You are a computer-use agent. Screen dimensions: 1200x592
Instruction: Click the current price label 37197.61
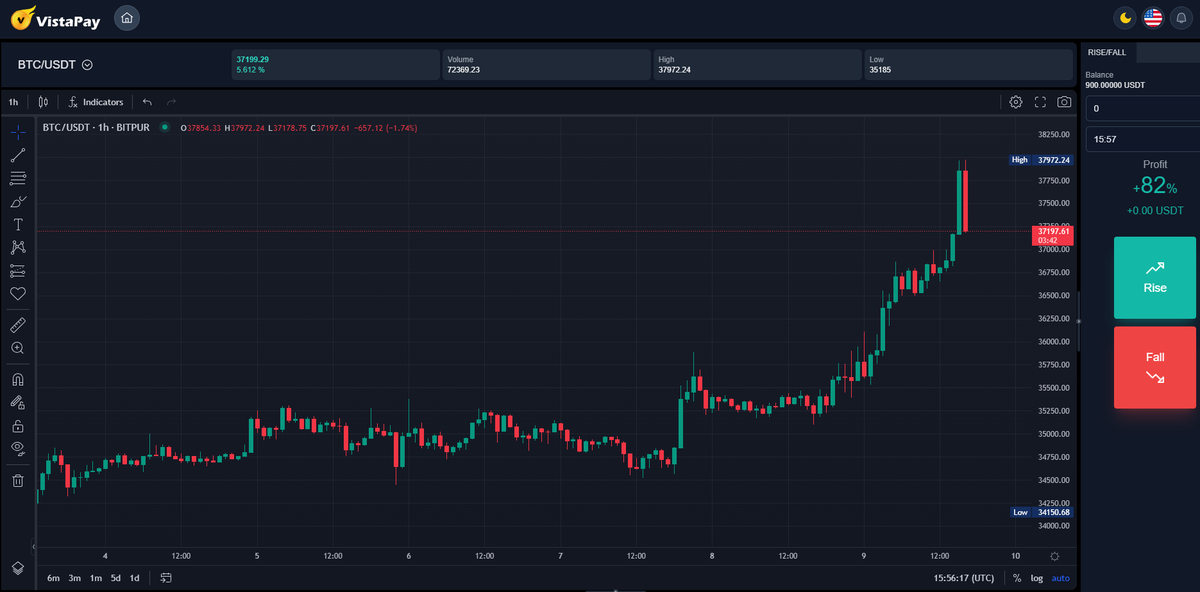pyautogui.click(x=1053, y=235)
